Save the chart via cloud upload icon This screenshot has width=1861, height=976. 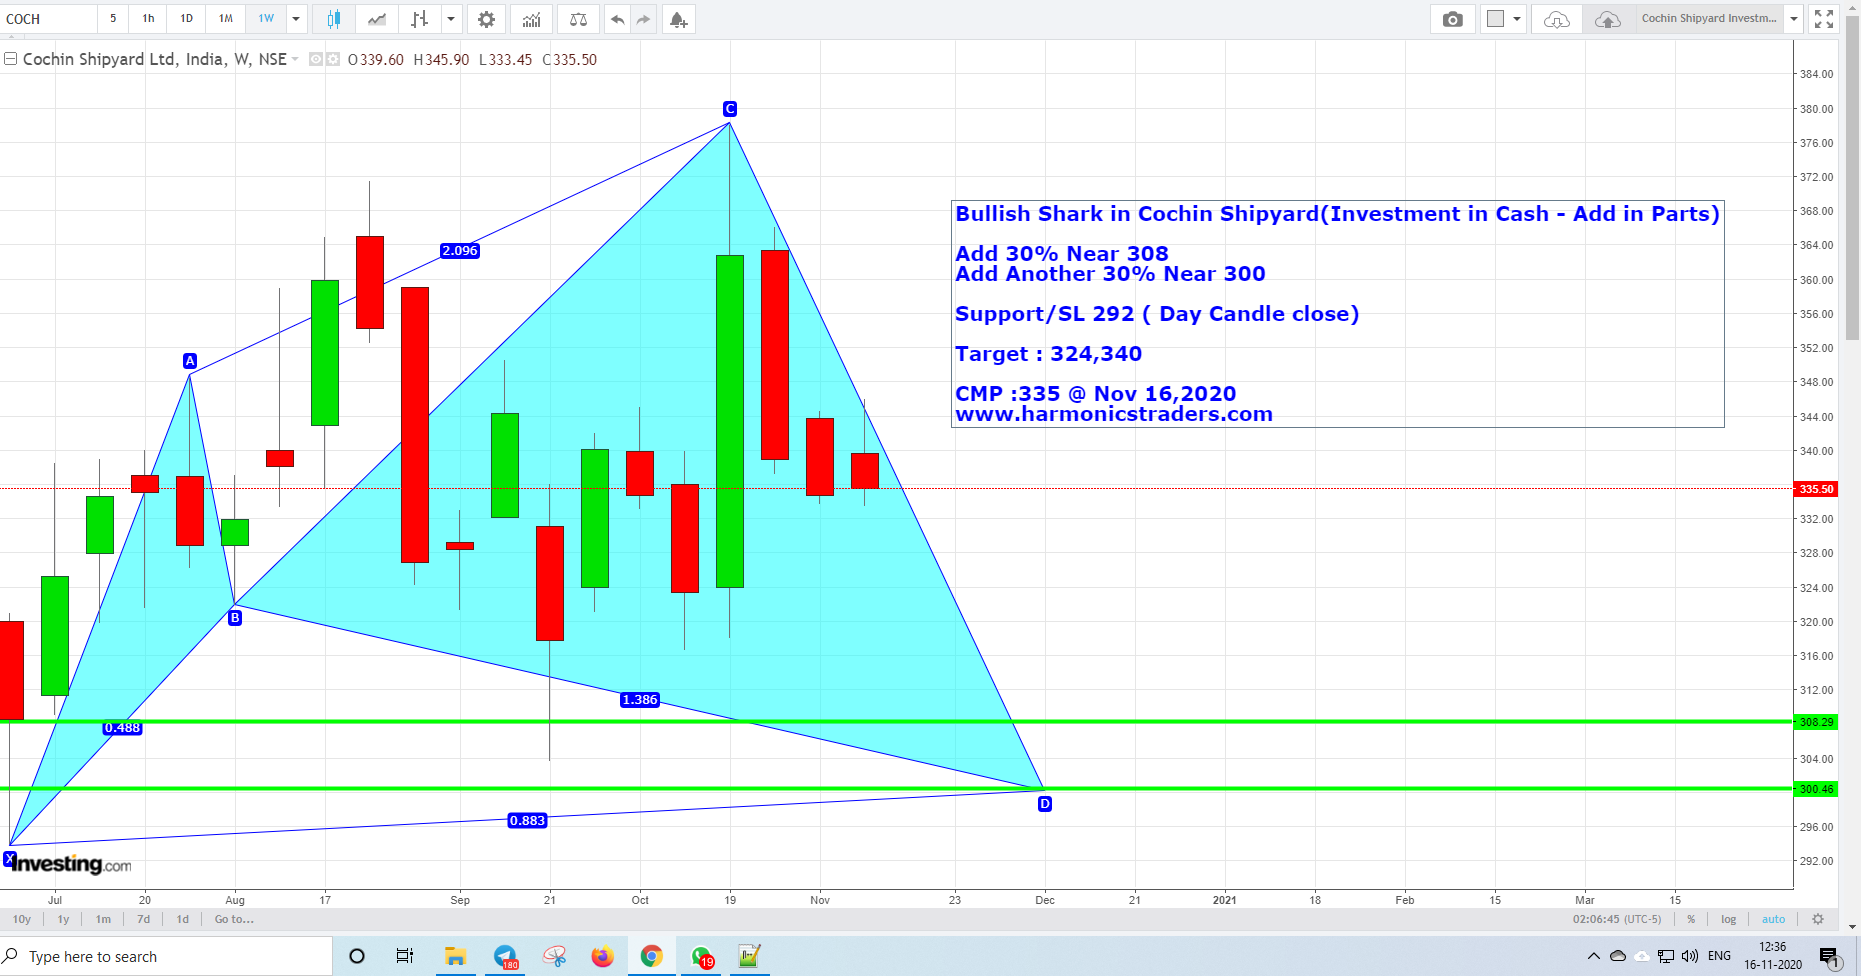(x=1607, y=18)
